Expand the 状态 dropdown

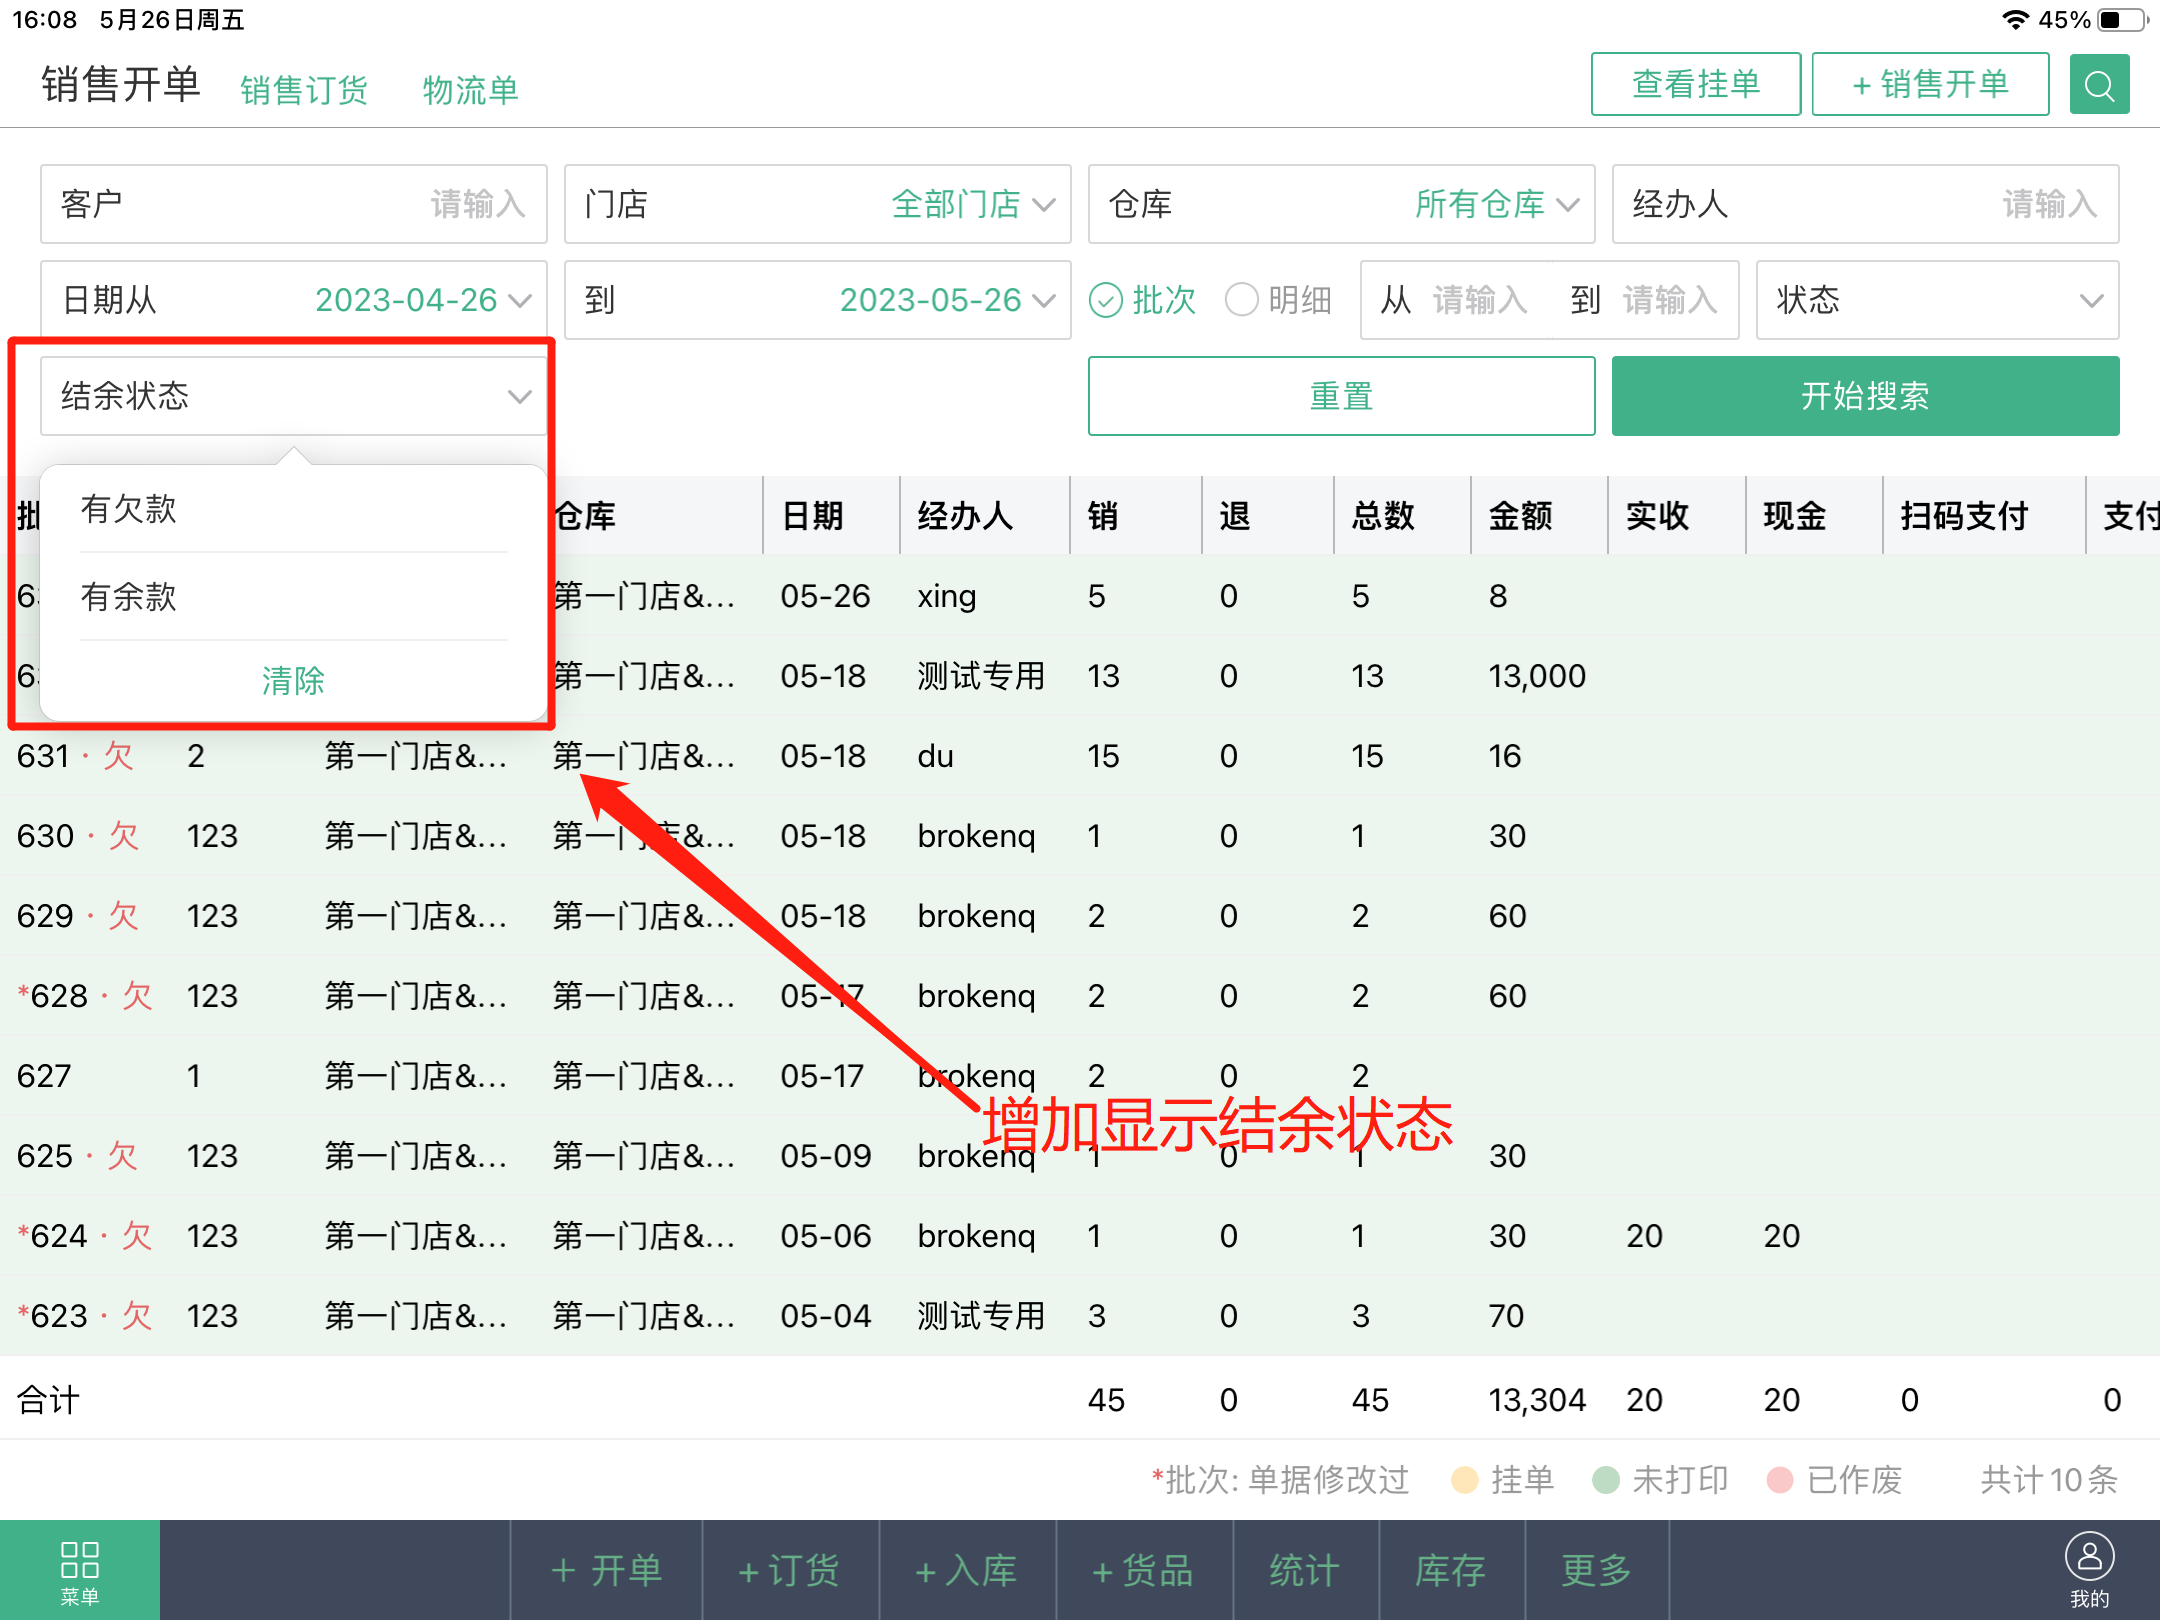coord(1938,300)
